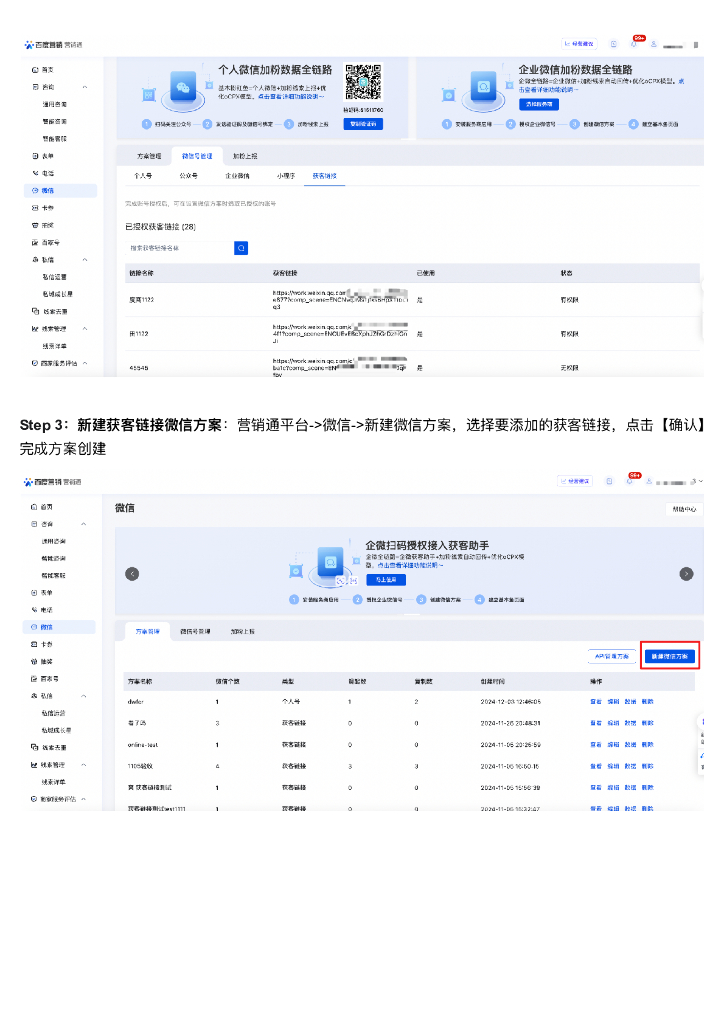Click the document icon in the lower top bar
This screenshot has height=1024, width=724.
(x=611, y=481)
